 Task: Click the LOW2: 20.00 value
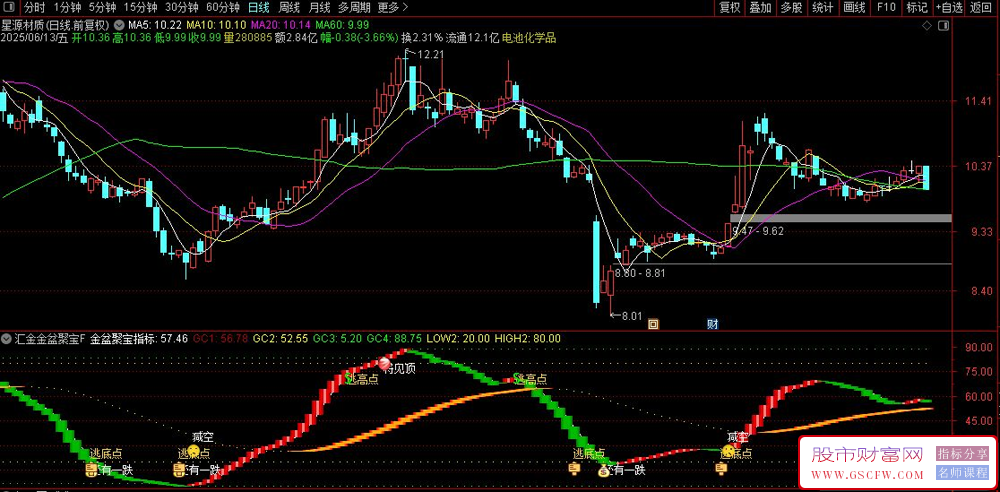coord(459,338)
